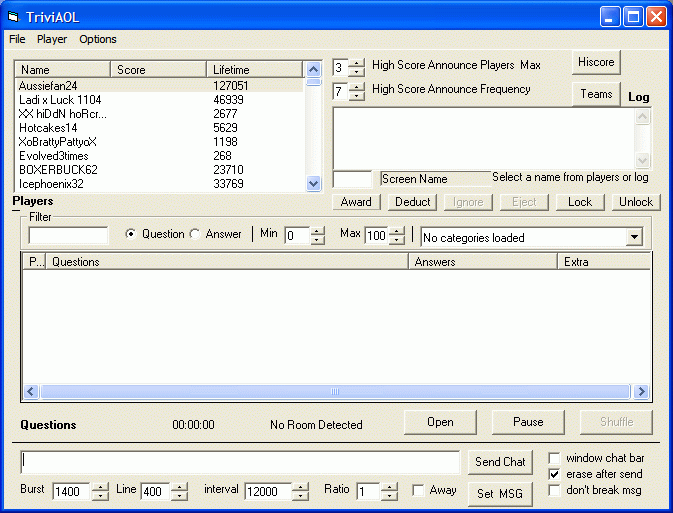Click the Questions column header
This screenshot has height=513, width=673.
[227, 262]
